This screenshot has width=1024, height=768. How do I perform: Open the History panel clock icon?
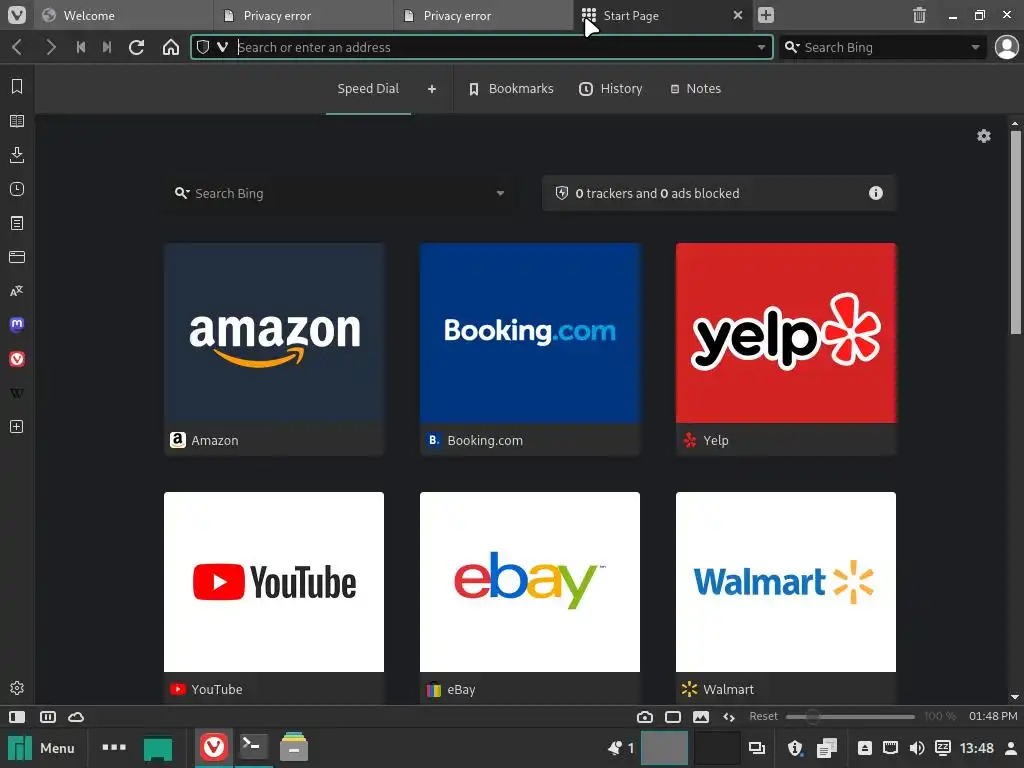pyautogui.click(x=17, y=189)
